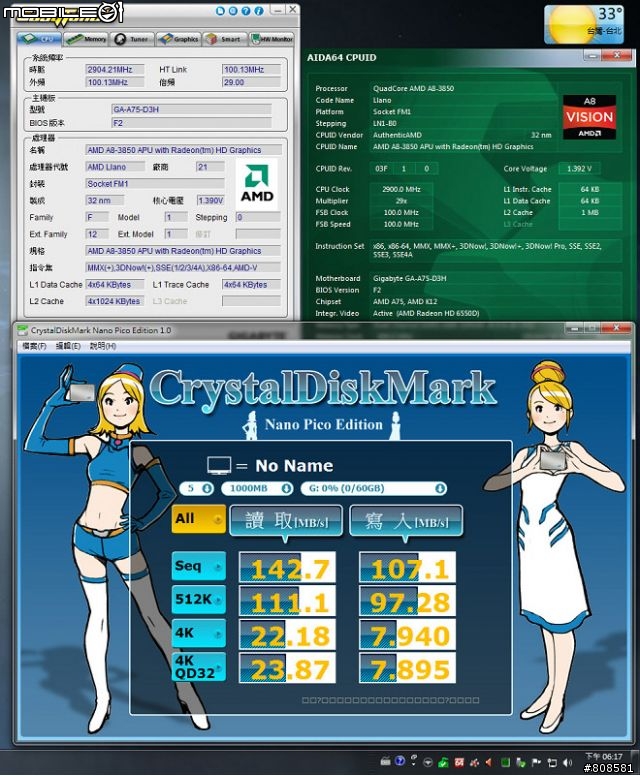Click AIDA64 Platform value Socket FM1
The height and width of the screenshot is (776, 640).
coord(392,112)
